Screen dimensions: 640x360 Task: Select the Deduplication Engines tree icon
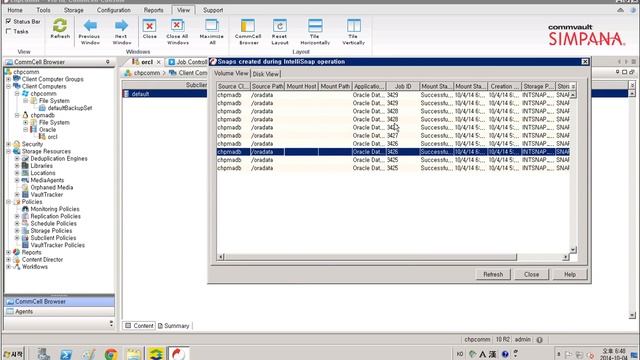click(x=25, y=158)
